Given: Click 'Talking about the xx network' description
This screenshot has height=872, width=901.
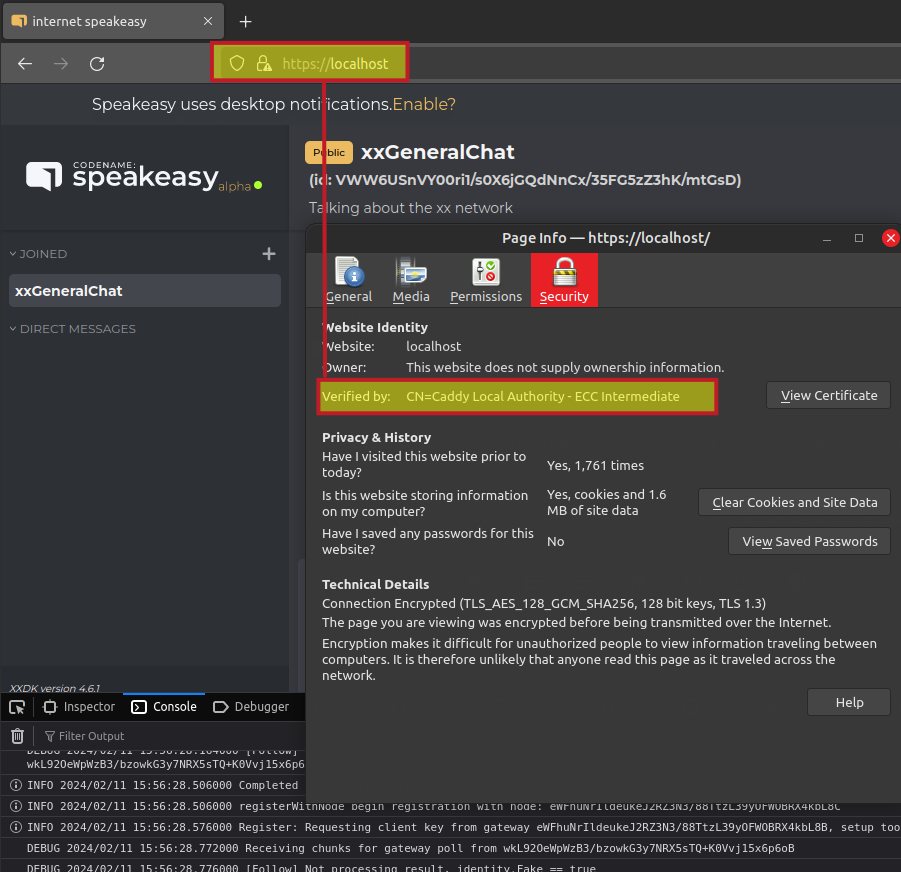Looking at the screenshot, I should (x=410, y=208).
